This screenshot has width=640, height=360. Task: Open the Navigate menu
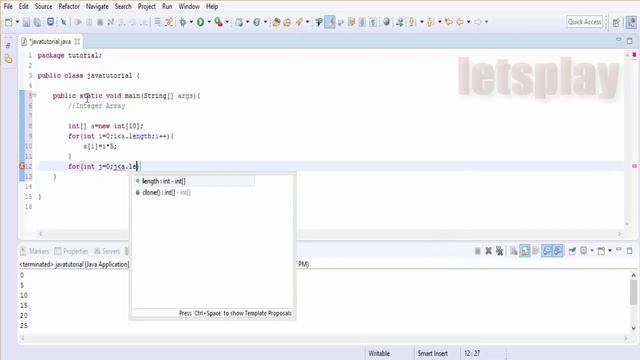pos(97,7)
